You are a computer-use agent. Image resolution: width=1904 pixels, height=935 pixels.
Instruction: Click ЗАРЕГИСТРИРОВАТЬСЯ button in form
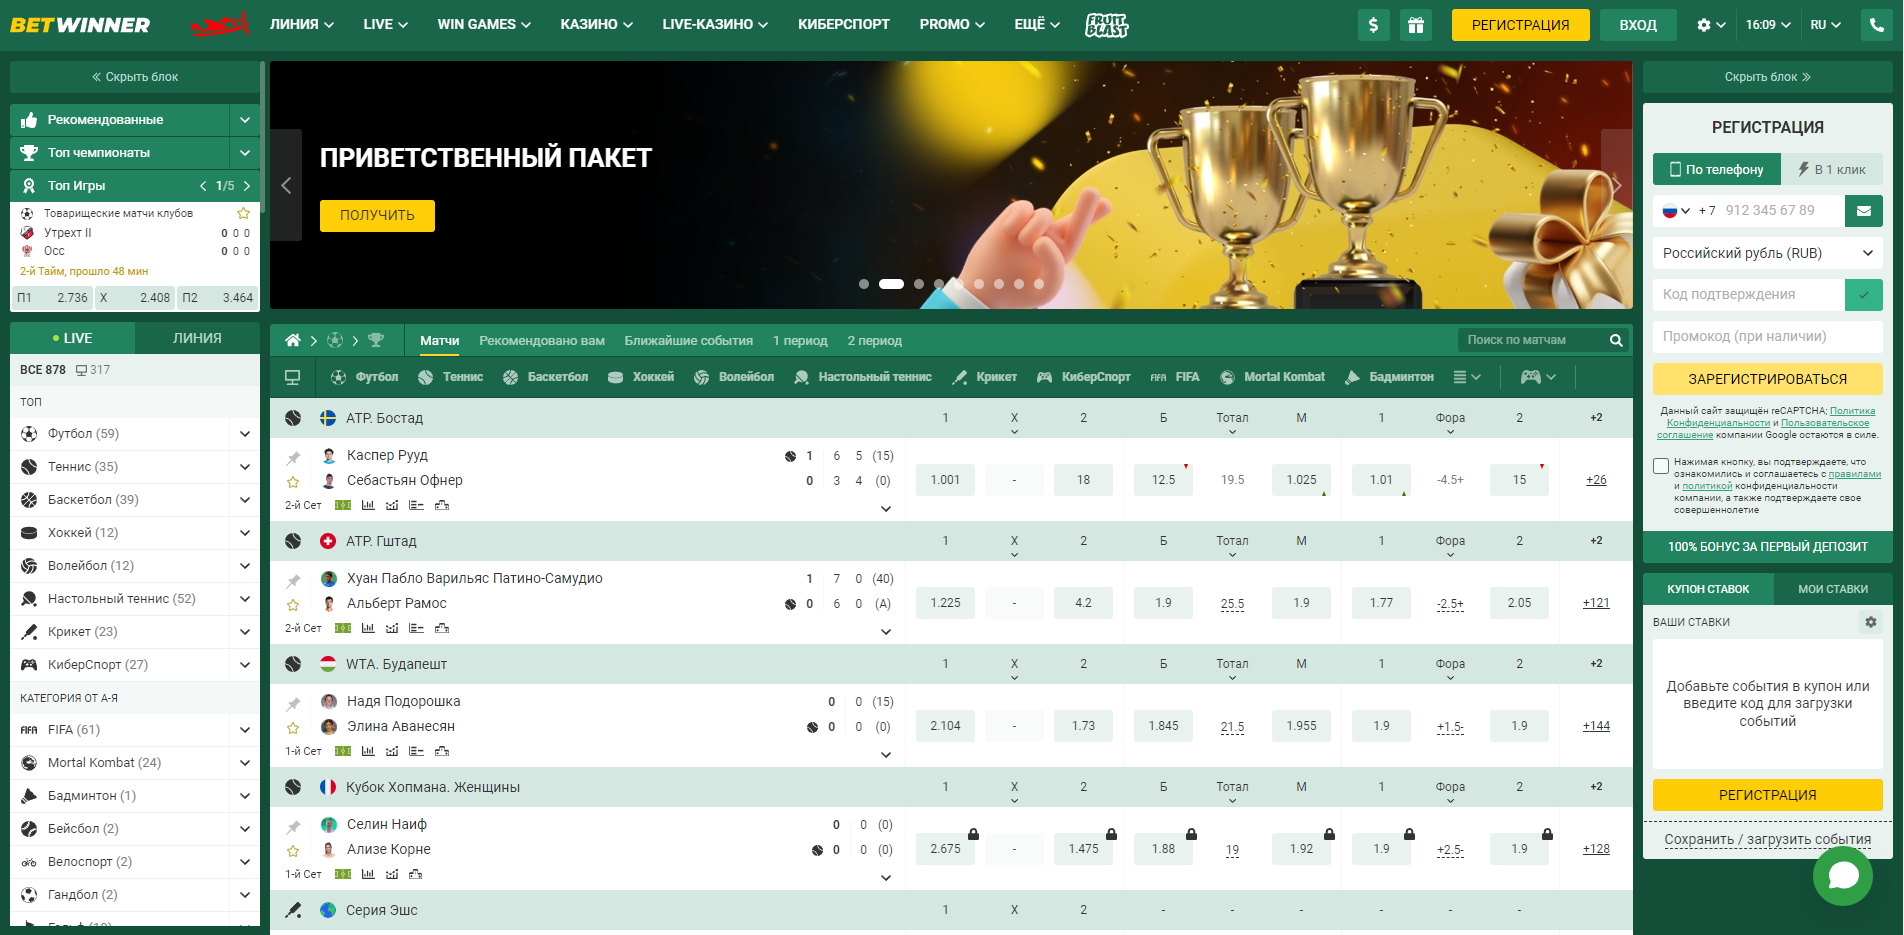click(x=1767, y=379)
